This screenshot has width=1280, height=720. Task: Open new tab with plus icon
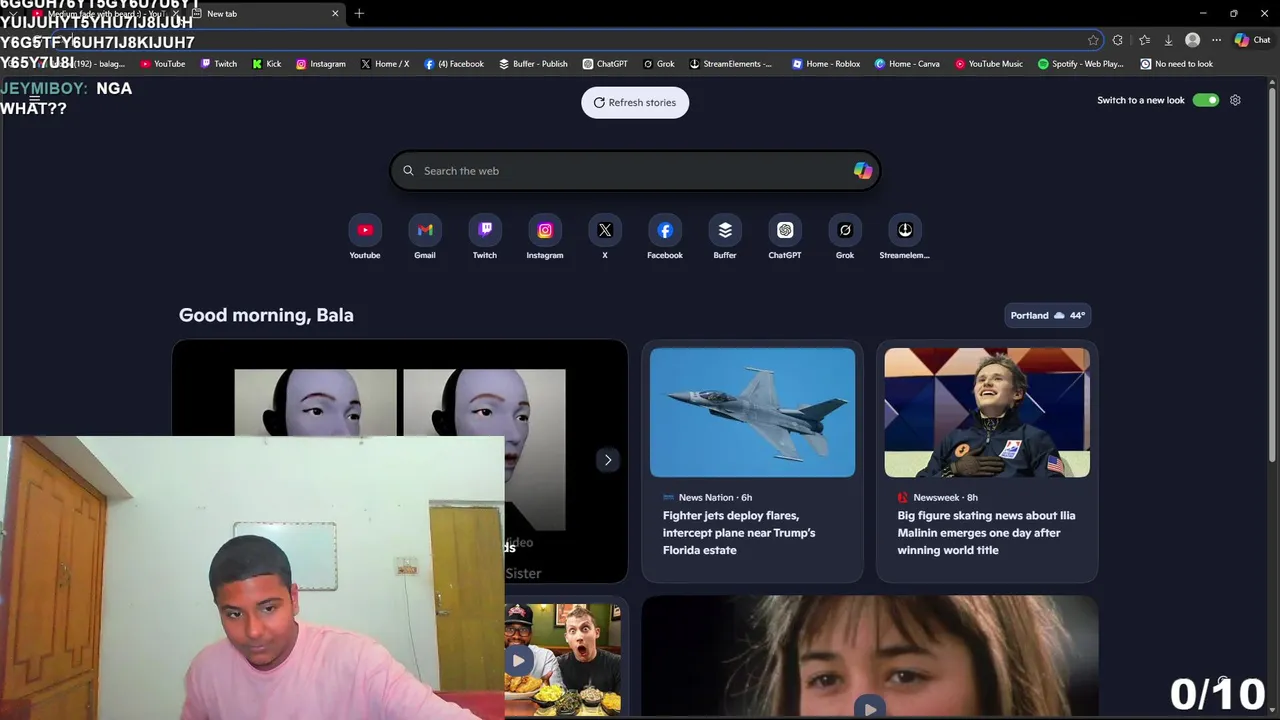359,14
